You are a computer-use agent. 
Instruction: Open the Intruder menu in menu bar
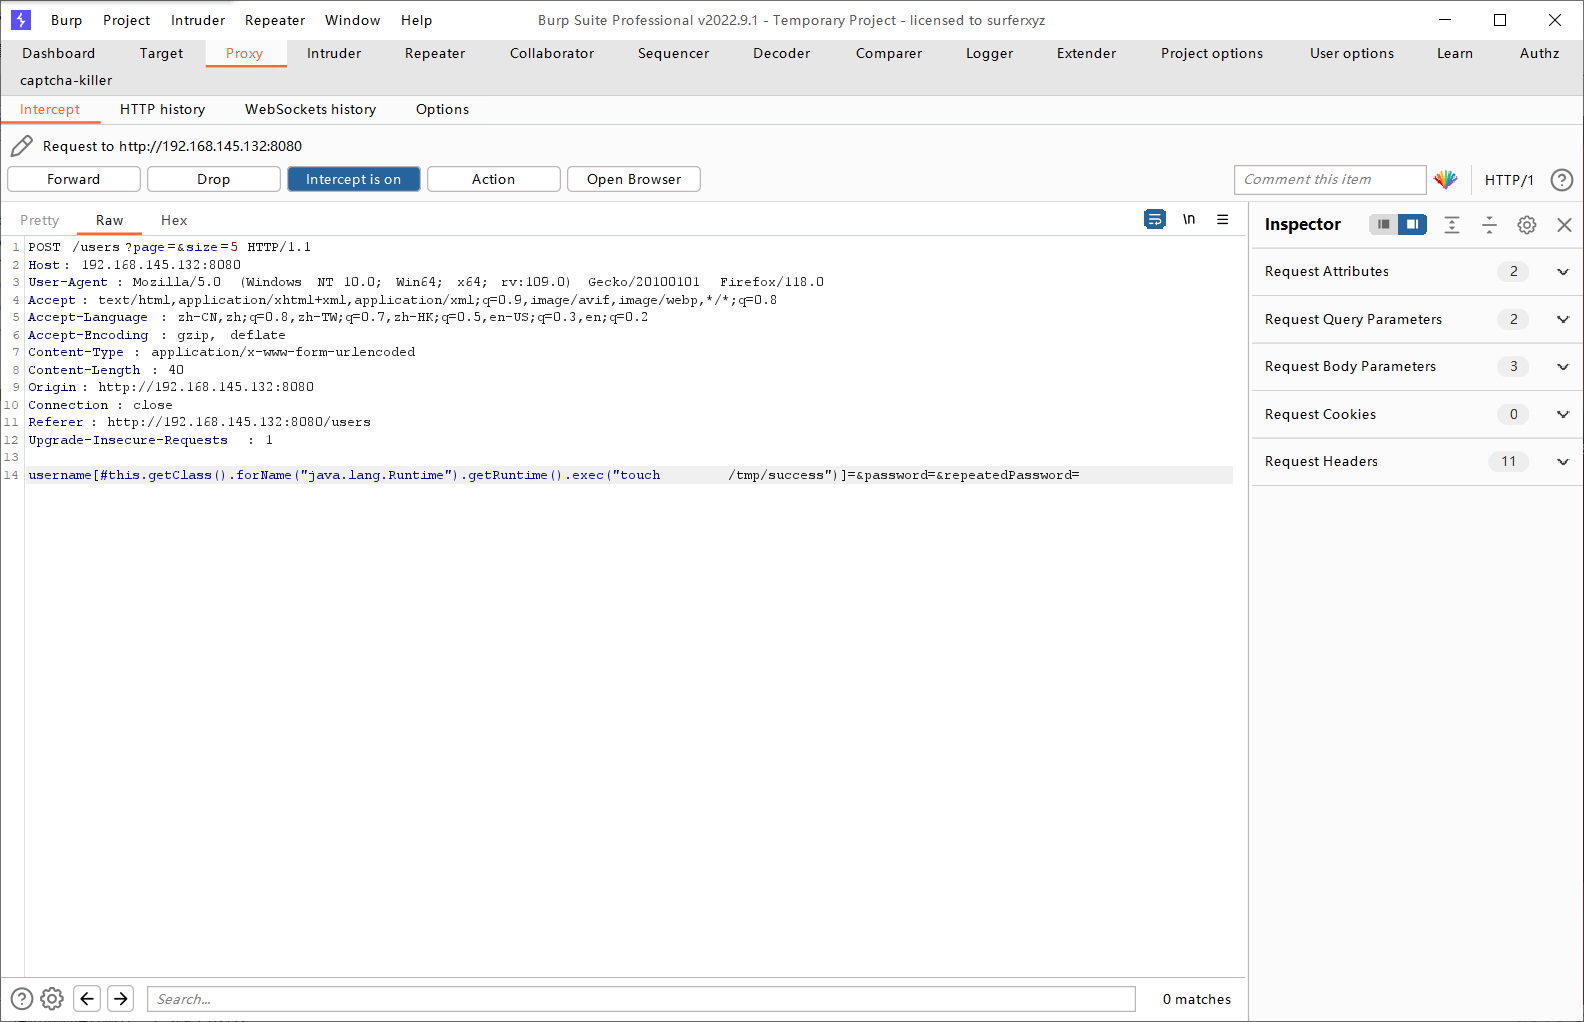click(x=198, y=20)
